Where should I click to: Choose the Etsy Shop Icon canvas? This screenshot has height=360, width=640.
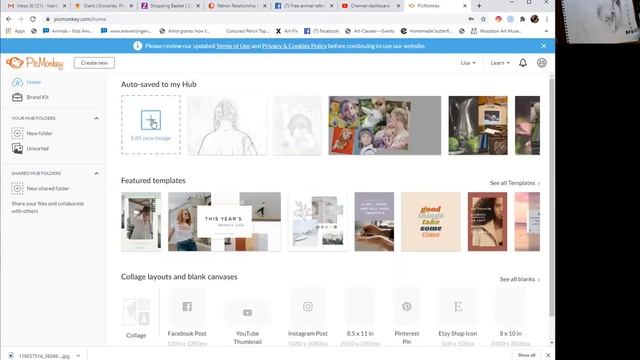(x=458, y=307)
